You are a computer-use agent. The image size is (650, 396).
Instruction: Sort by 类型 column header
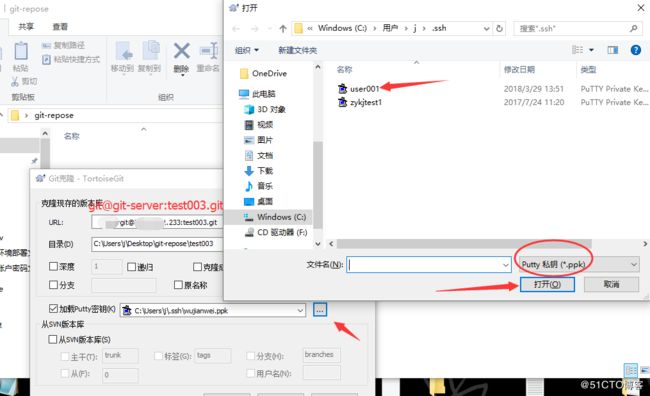click(x=588, y=70)
